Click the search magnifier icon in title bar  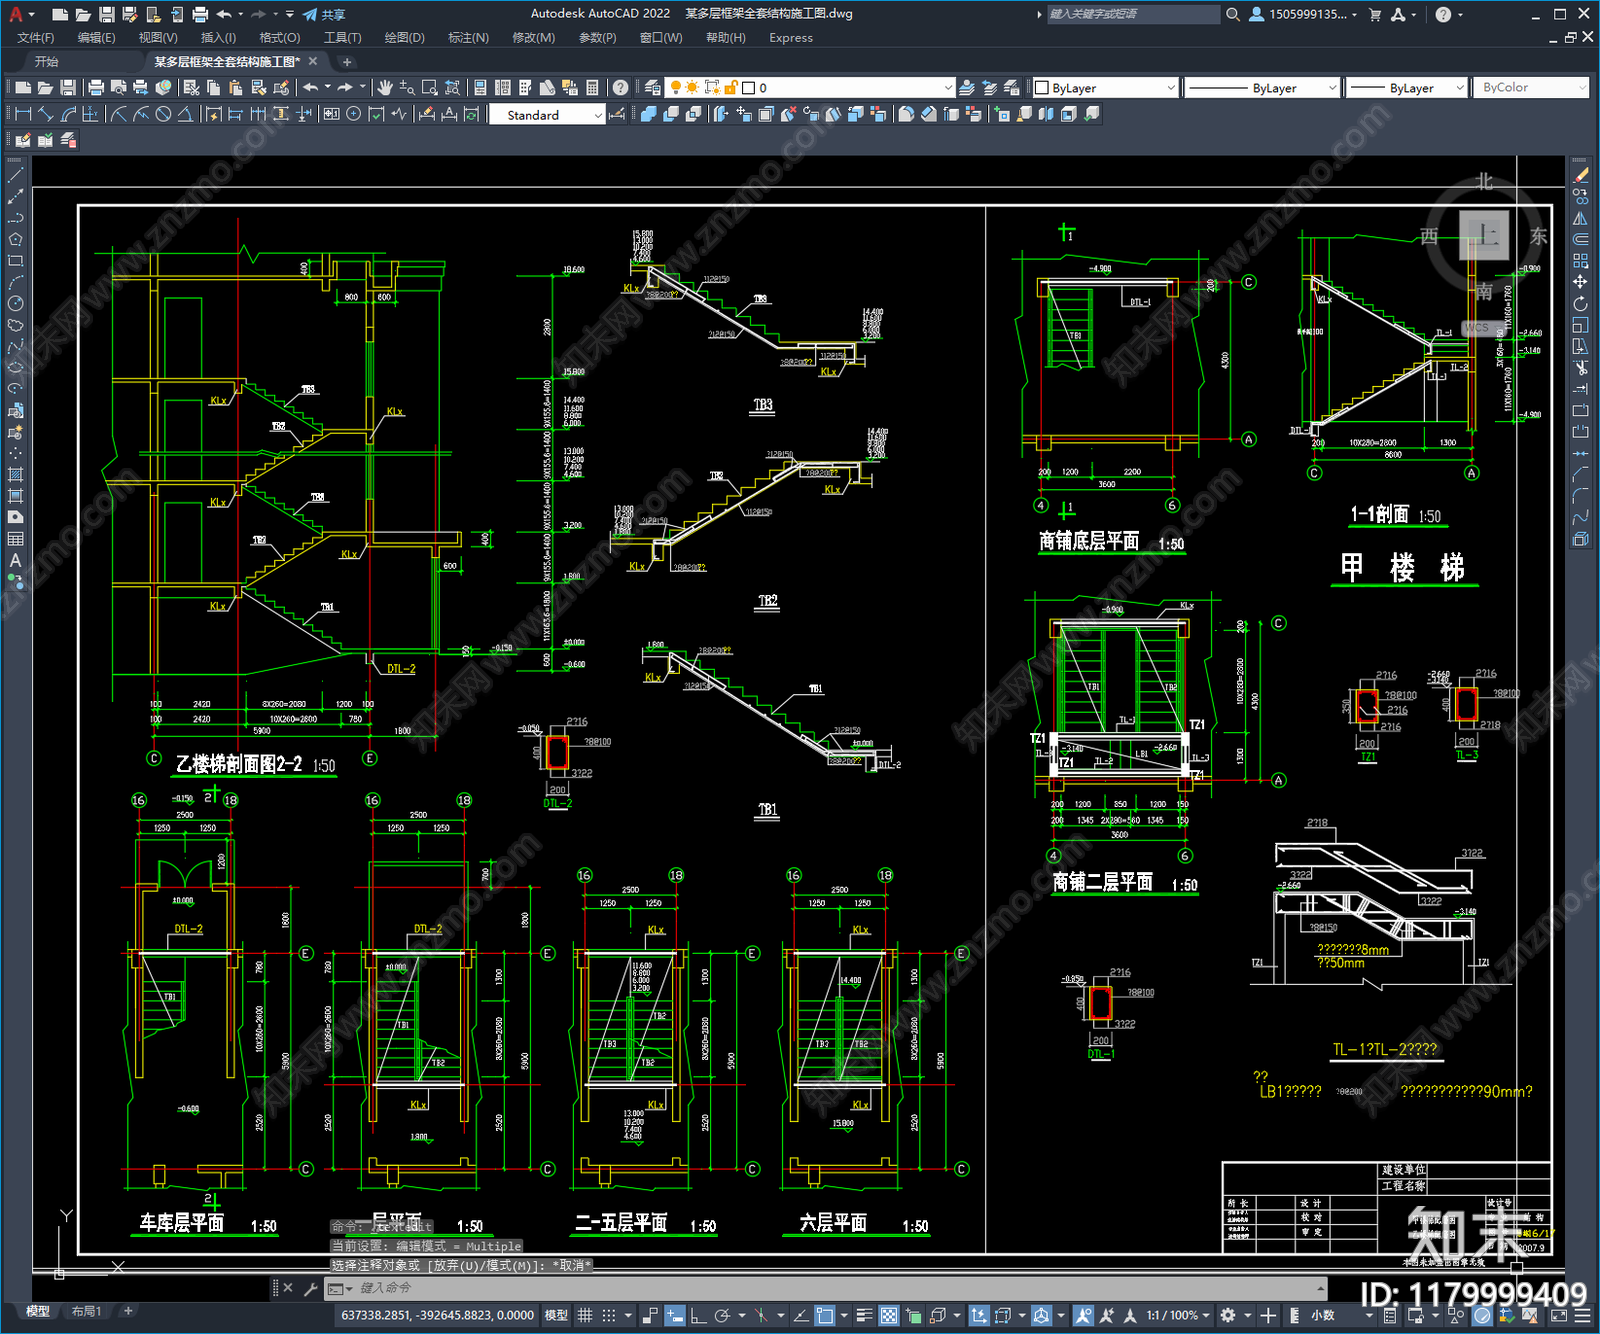[1233, 14]
